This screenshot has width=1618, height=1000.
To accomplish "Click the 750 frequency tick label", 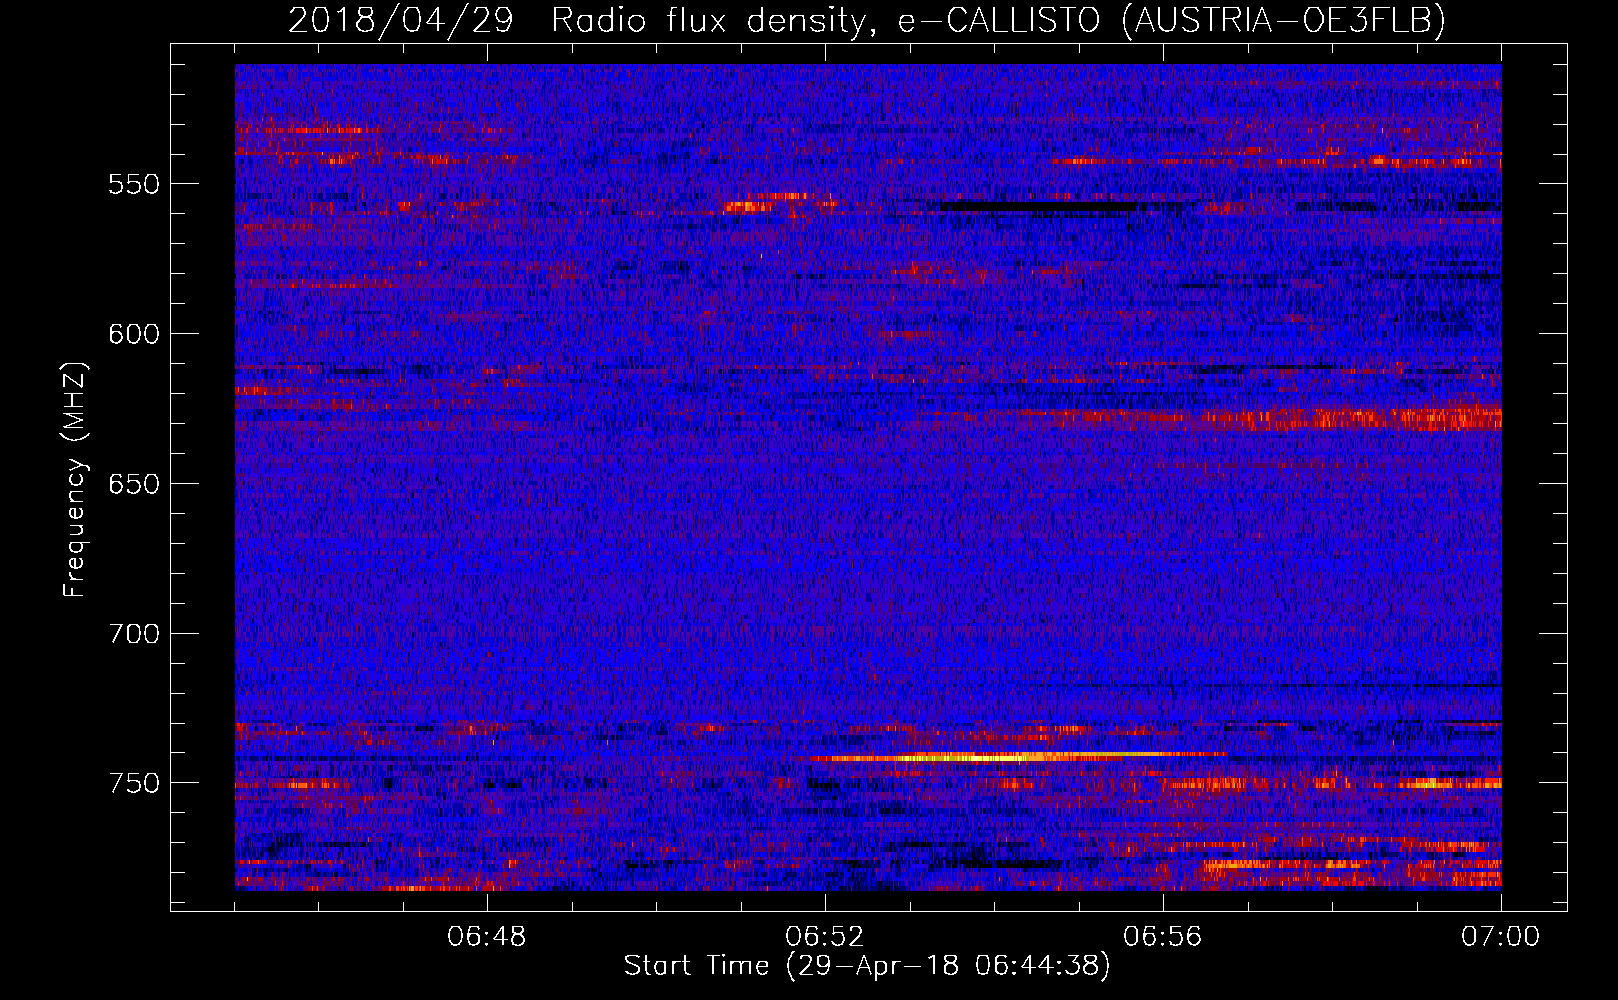I will pyautogui.click(x=134, y=783).
